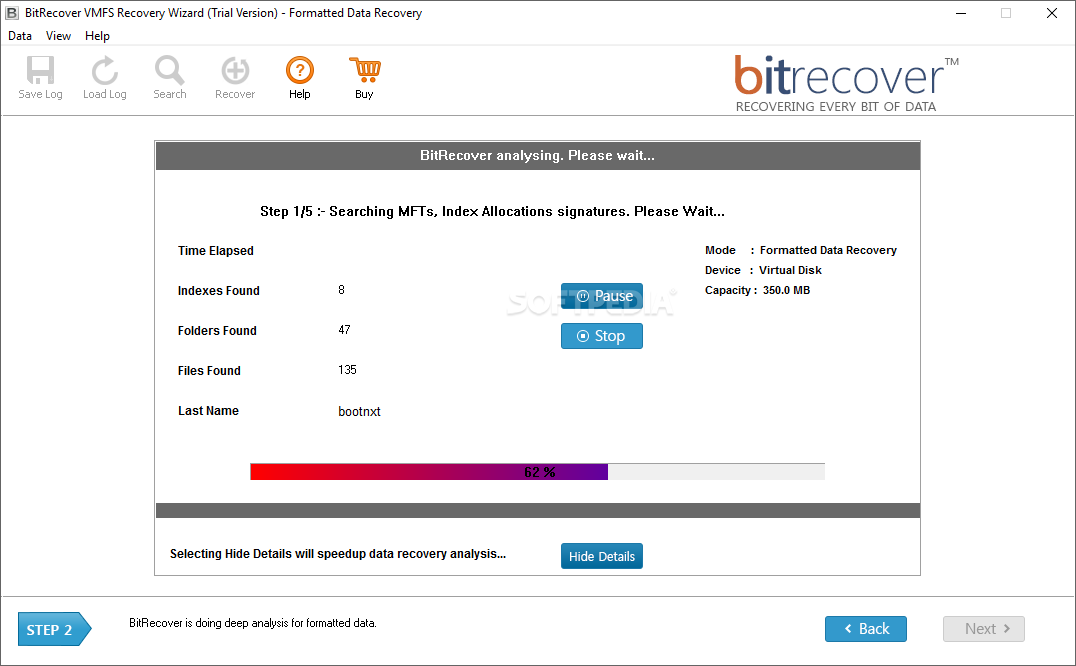Viewport: 1076px width, 666px height.
Task: Click the Last Name value bootnxt
Action: [x=360, y=412]
